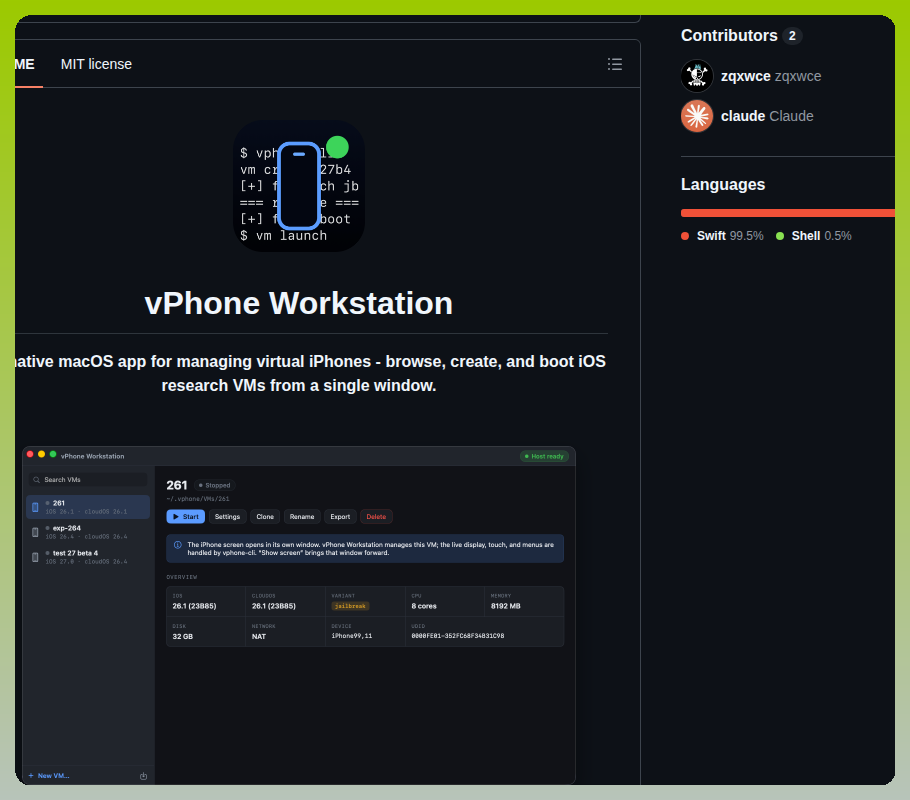Open the README outline list icon
This screenshot has height=800, width=910.
click(615, 64)
